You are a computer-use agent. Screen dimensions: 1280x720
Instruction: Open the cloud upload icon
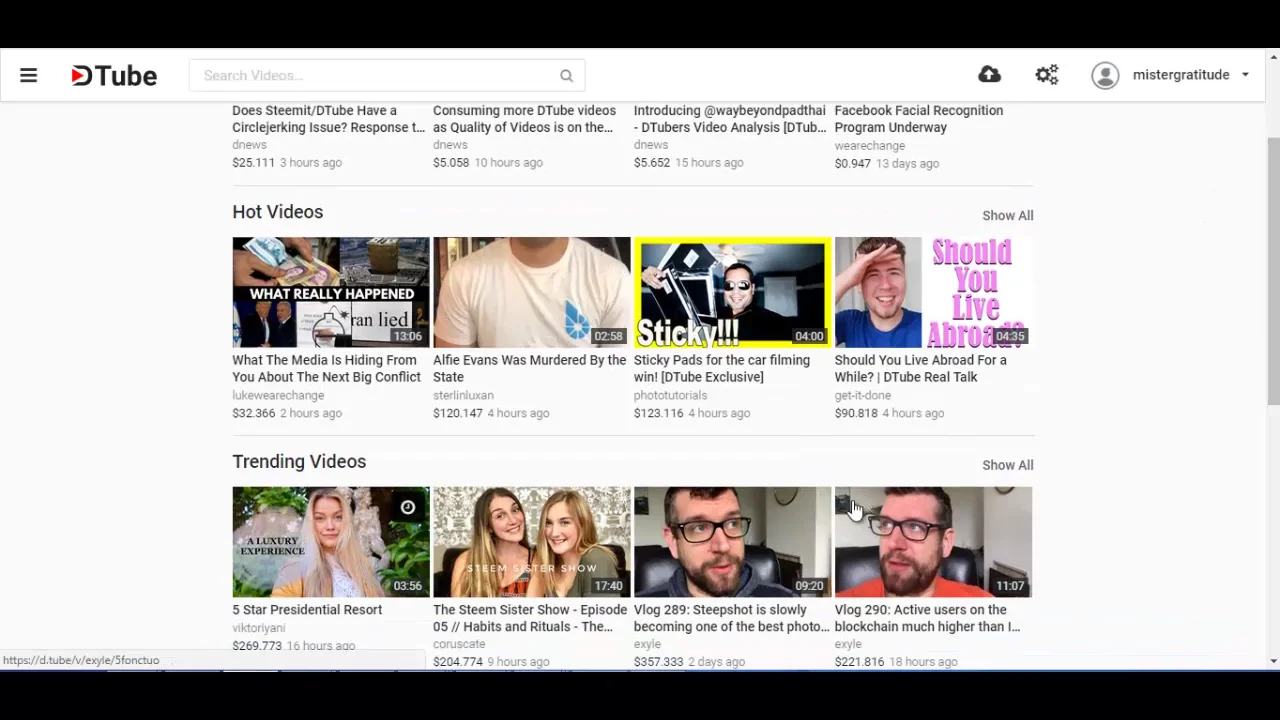click(989, 74)
